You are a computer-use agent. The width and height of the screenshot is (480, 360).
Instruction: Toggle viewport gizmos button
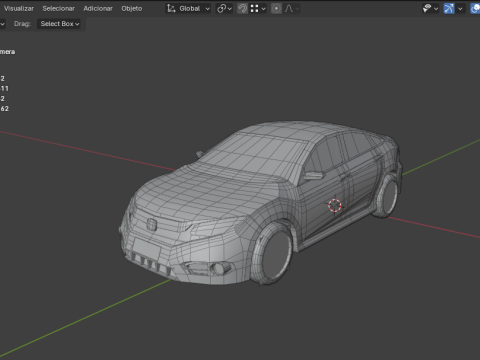[449, 9]
